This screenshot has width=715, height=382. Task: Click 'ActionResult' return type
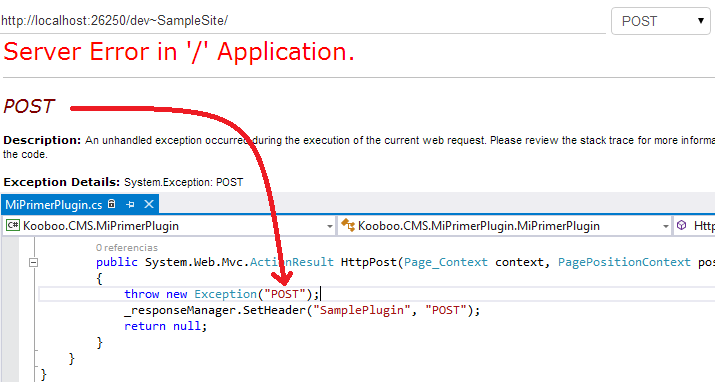tap(291, 262)
